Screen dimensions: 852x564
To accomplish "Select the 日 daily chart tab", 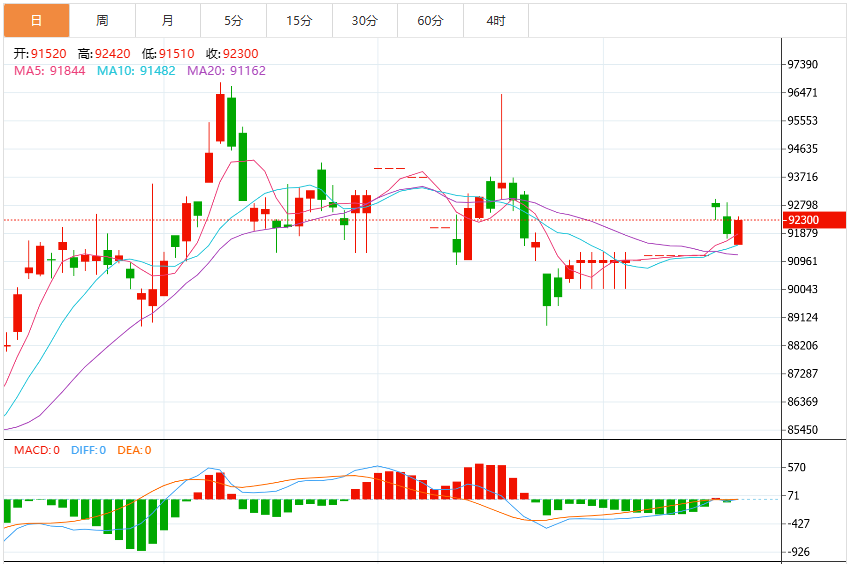I will coord(36,21).
